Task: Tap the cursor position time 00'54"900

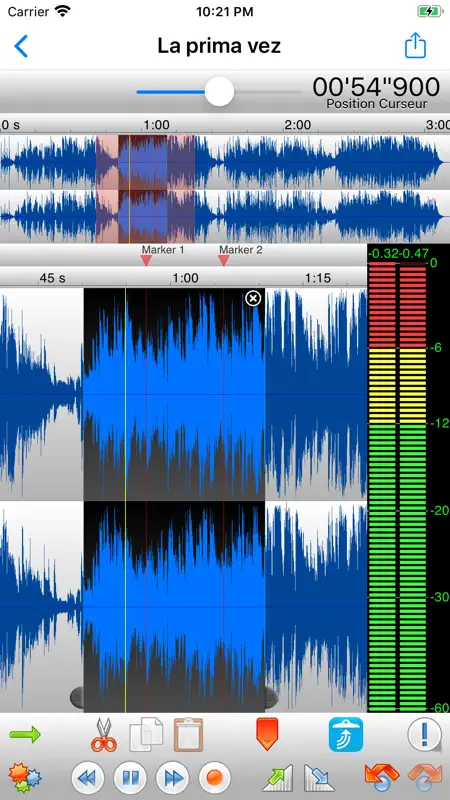Action: point(376,87)
